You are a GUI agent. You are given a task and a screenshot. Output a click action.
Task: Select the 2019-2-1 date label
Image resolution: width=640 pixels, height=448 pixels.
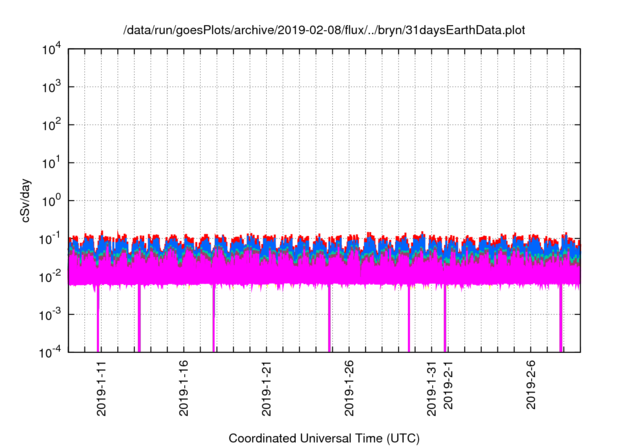448,385
